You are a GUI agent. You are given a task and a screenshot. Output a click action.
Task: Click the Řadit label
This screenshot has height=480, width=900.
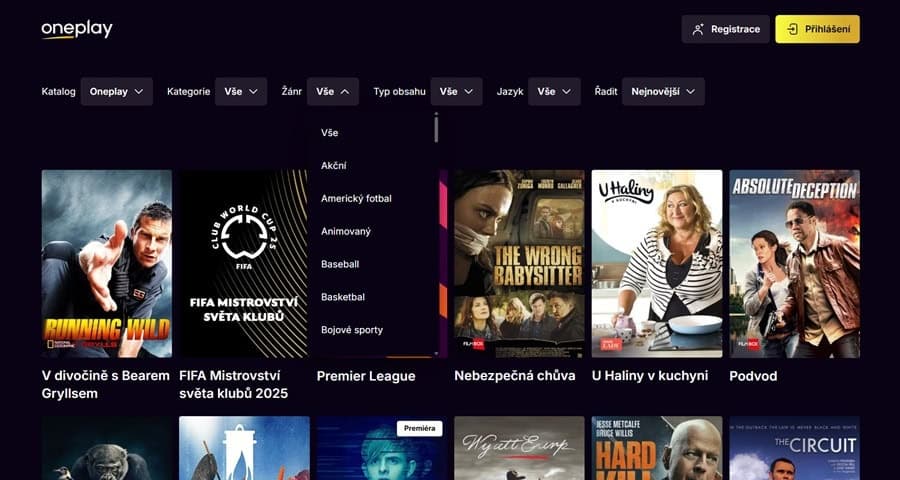pyautogui.click(x=606, y=91)
